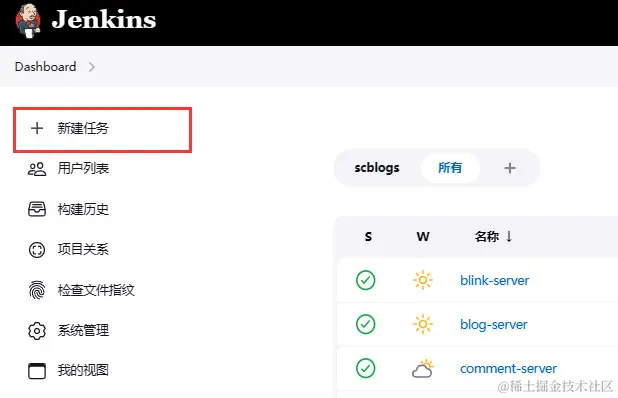Click the sort arrow next to 名称

coord(509,236)
